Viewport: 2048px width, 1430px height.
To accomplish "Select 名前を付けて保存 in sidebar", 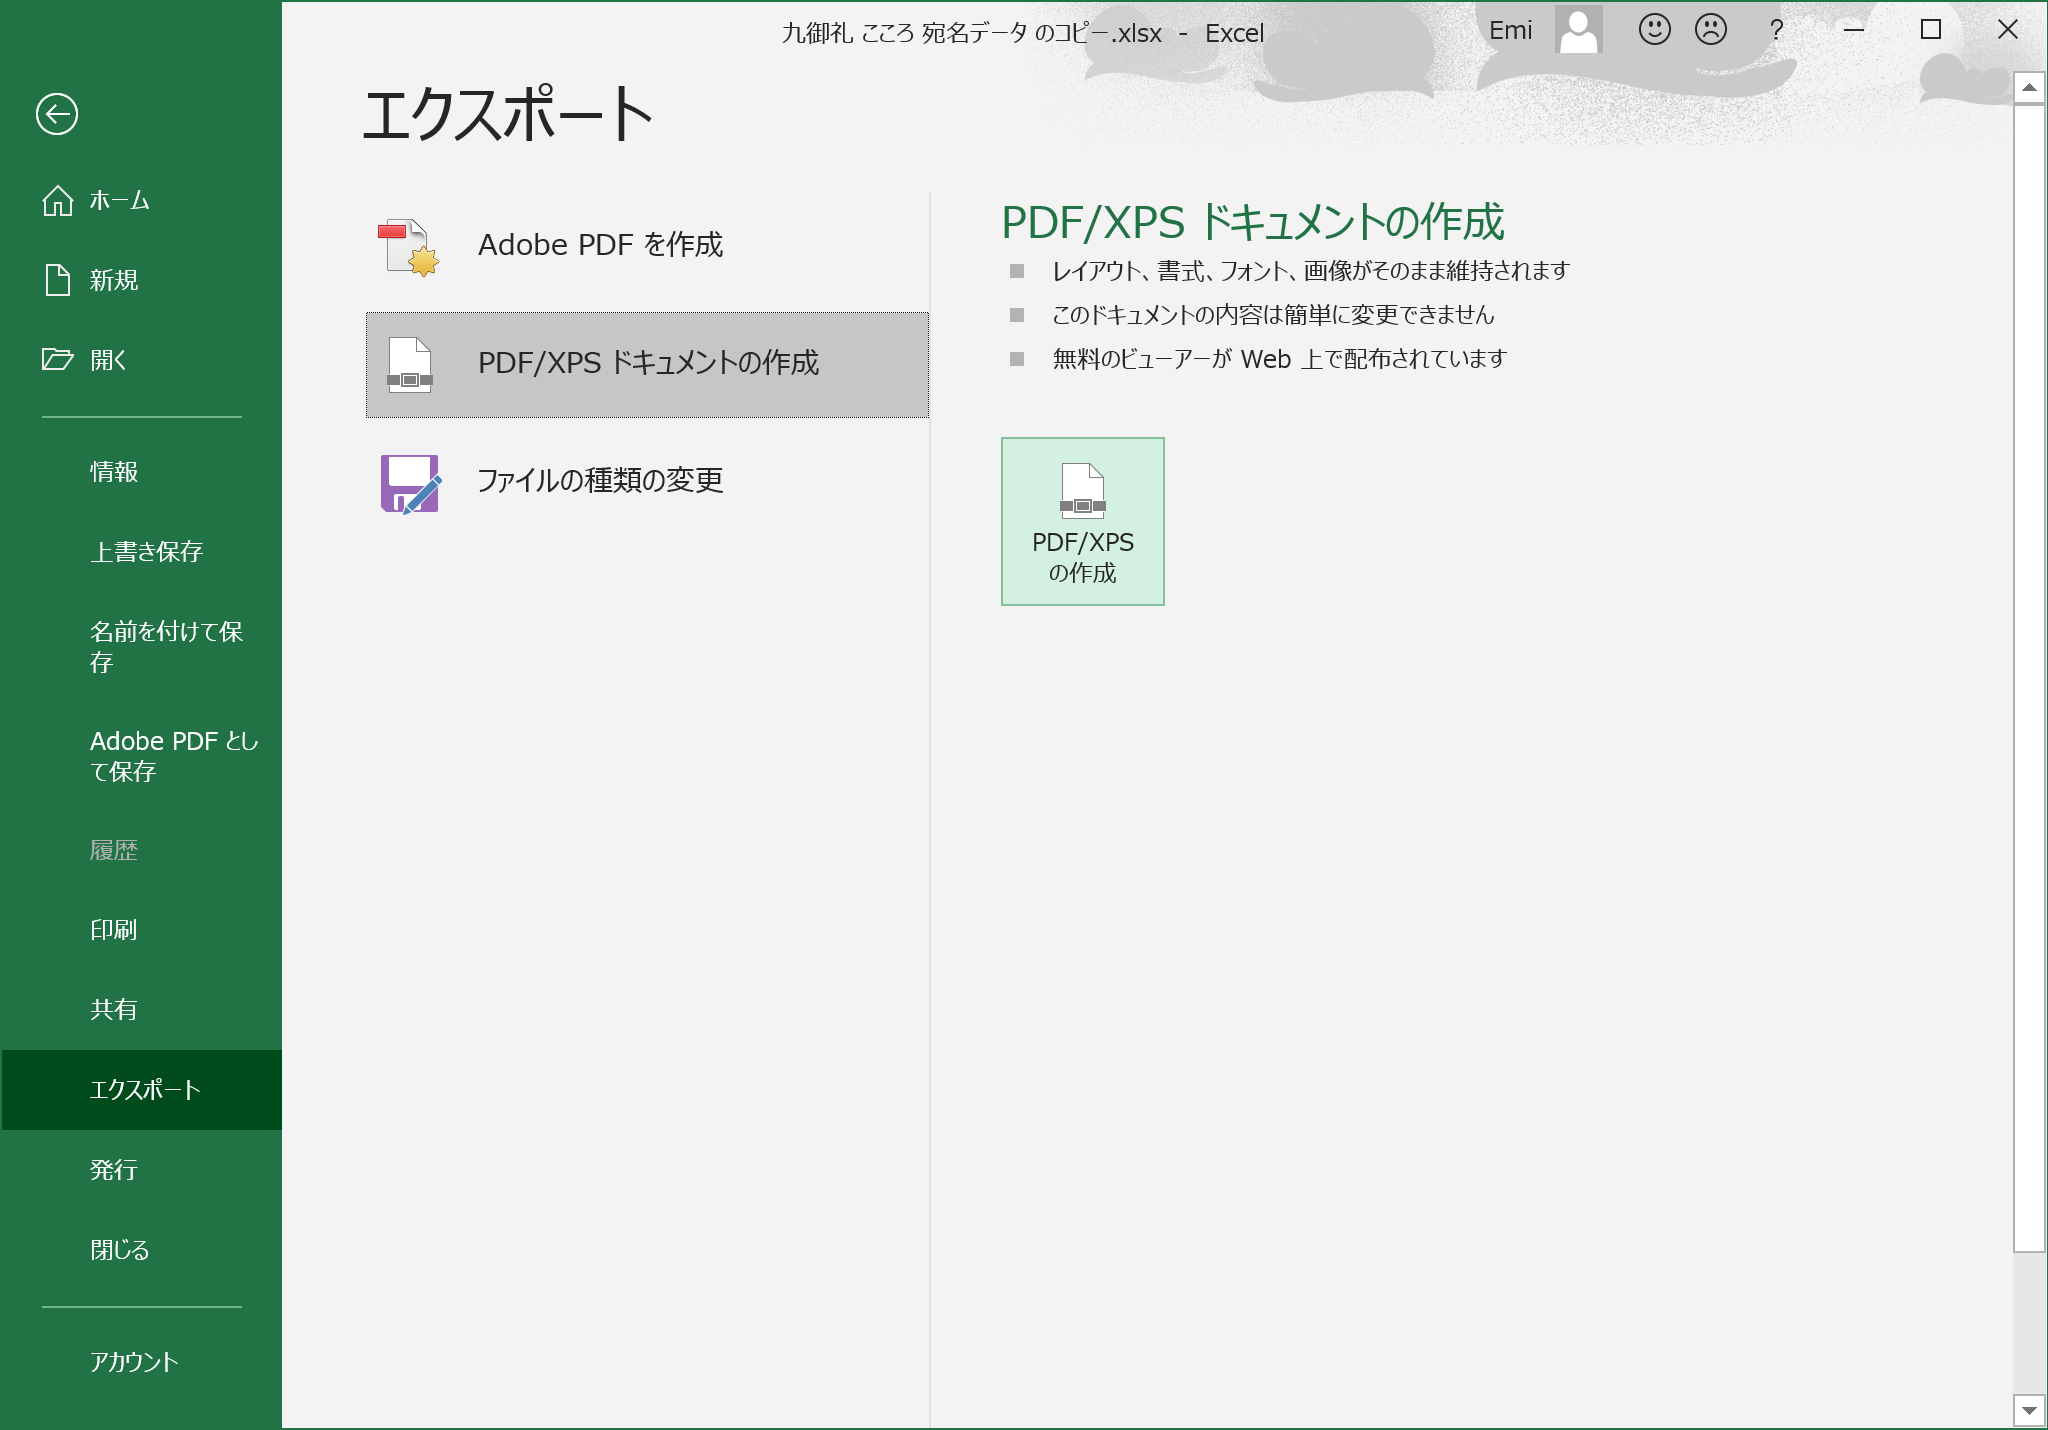I will pyautogui.click(x=166, y=646).
